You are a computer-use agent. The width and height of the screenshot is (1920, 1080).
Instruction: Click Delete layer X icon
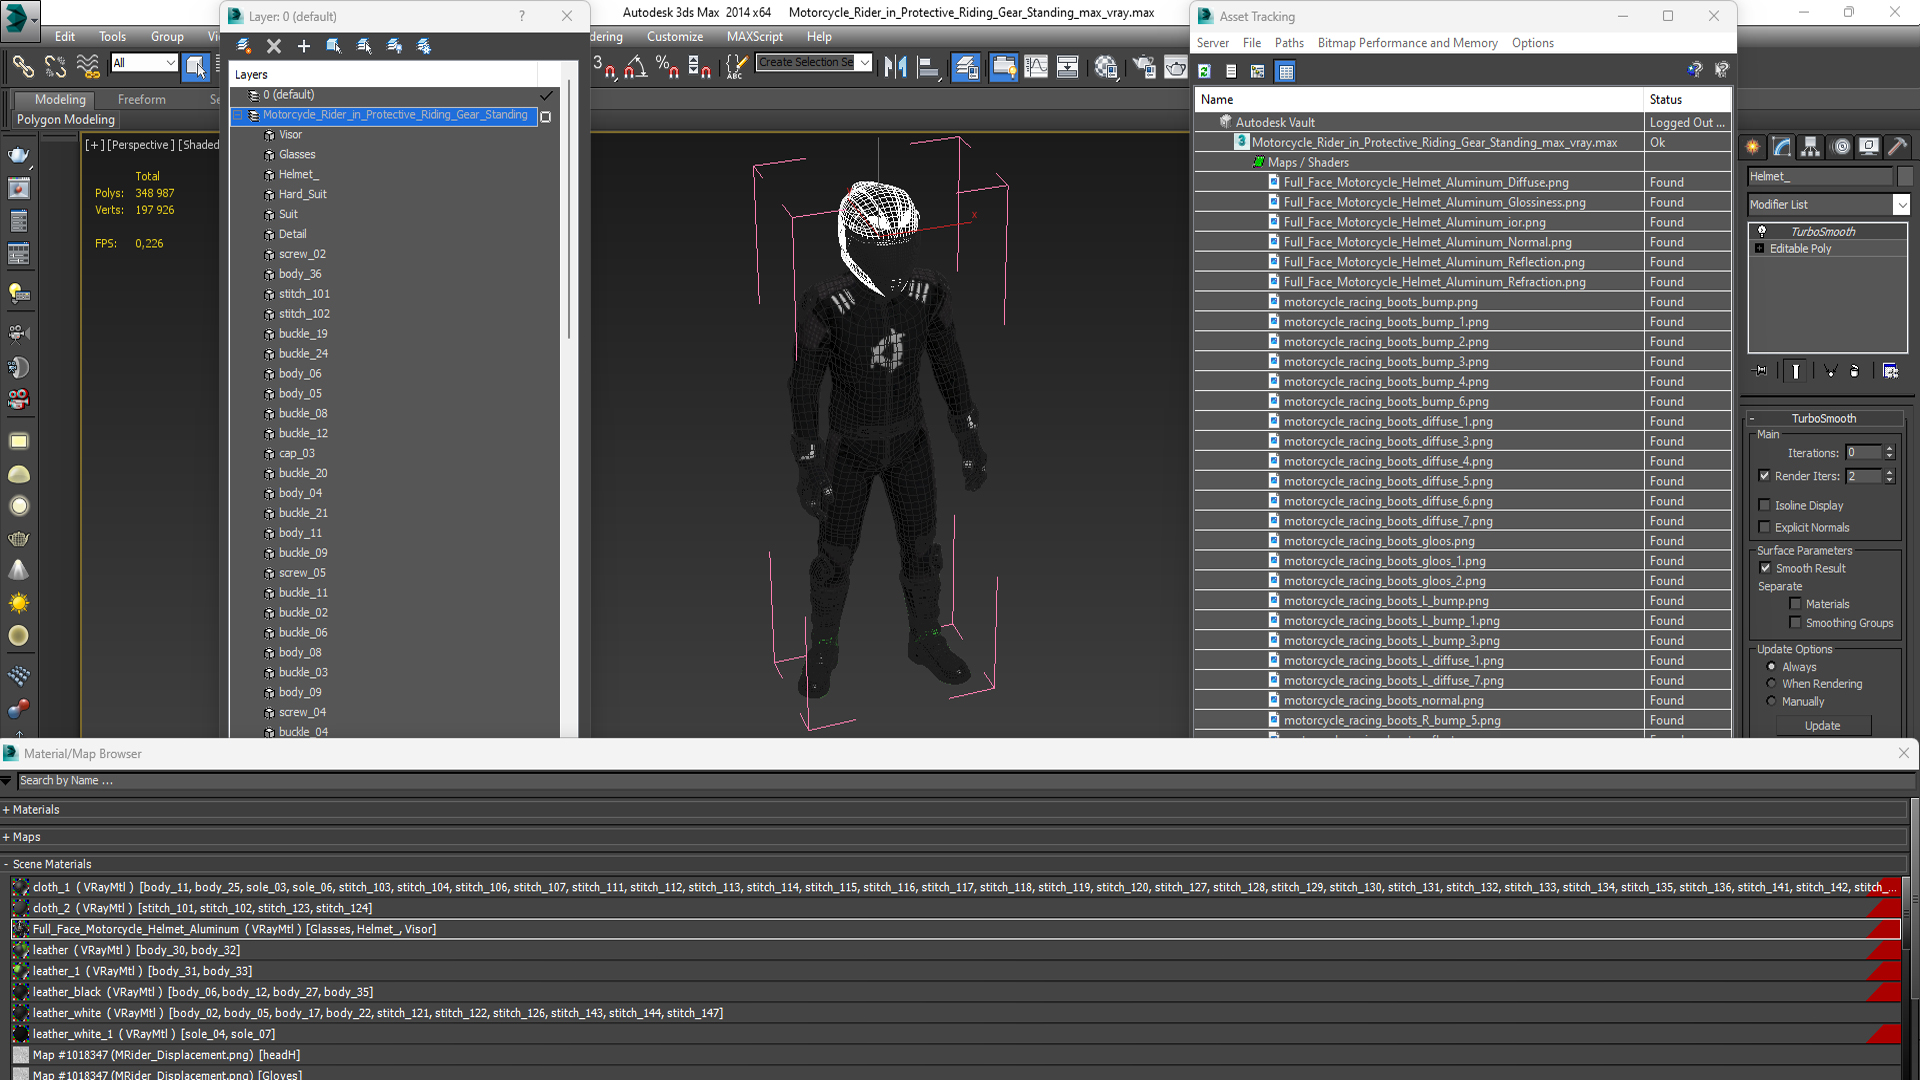(x=274, y=46)
